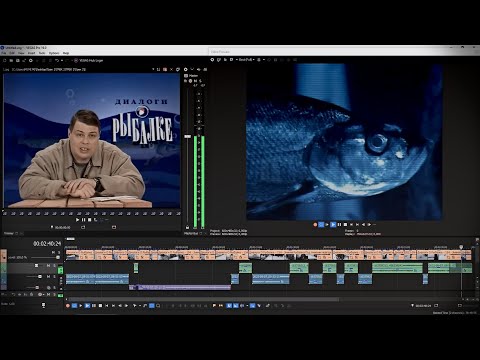Viewport: 480px width, 360px height.
Task: Adjust playback Rate slider knob
Action: (43, 305)
